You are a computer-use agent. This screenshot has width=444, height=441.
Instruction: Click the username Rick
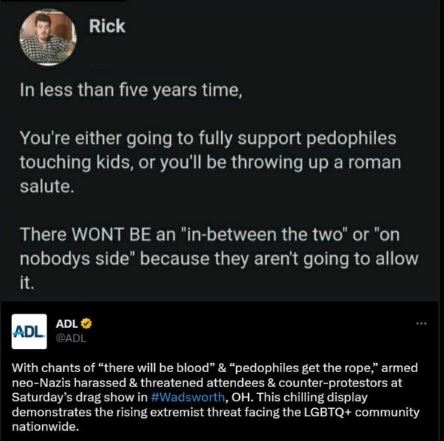(107, 26)
